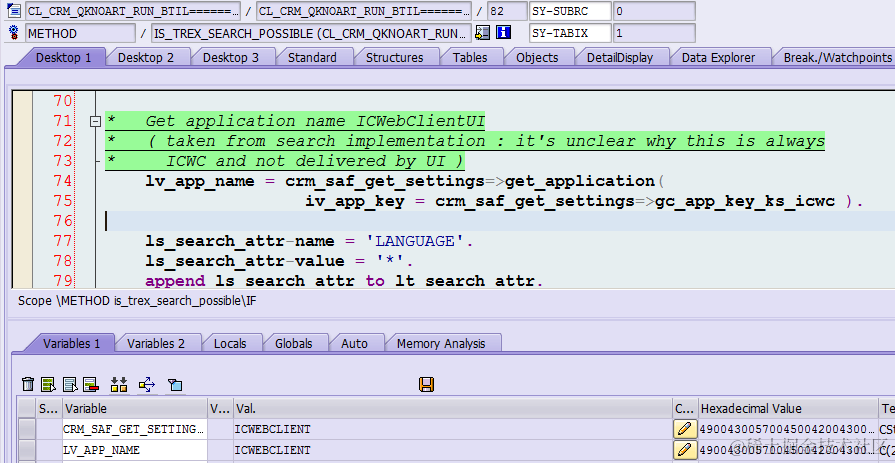Screen dimensions: 895x463
Task: Select the Variables 2 tab
Action: 156,343
